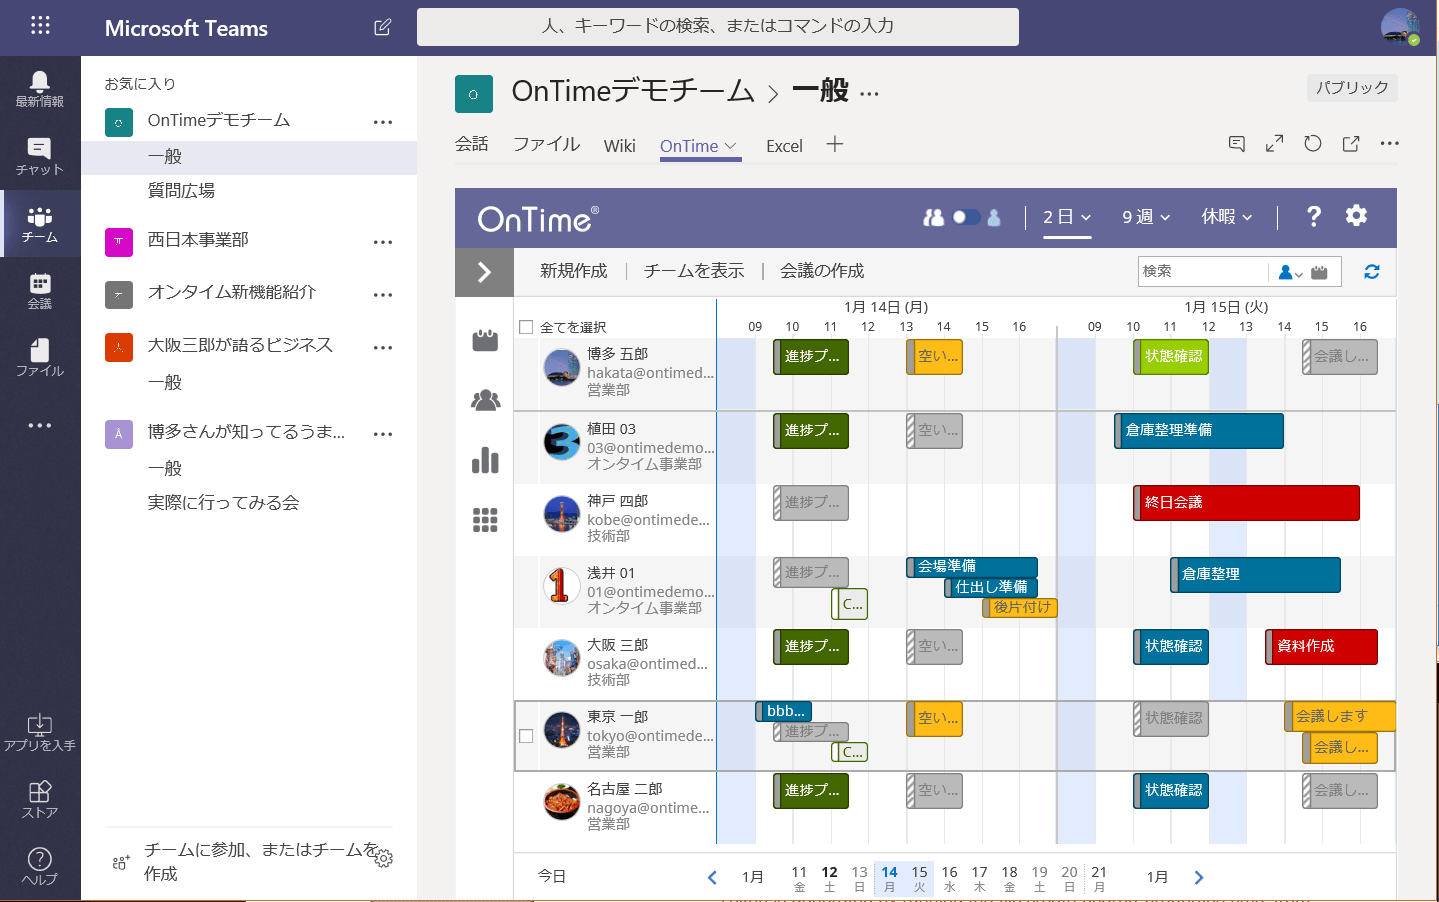Click 会議の作成 to create a meeting

coord(820,271)
